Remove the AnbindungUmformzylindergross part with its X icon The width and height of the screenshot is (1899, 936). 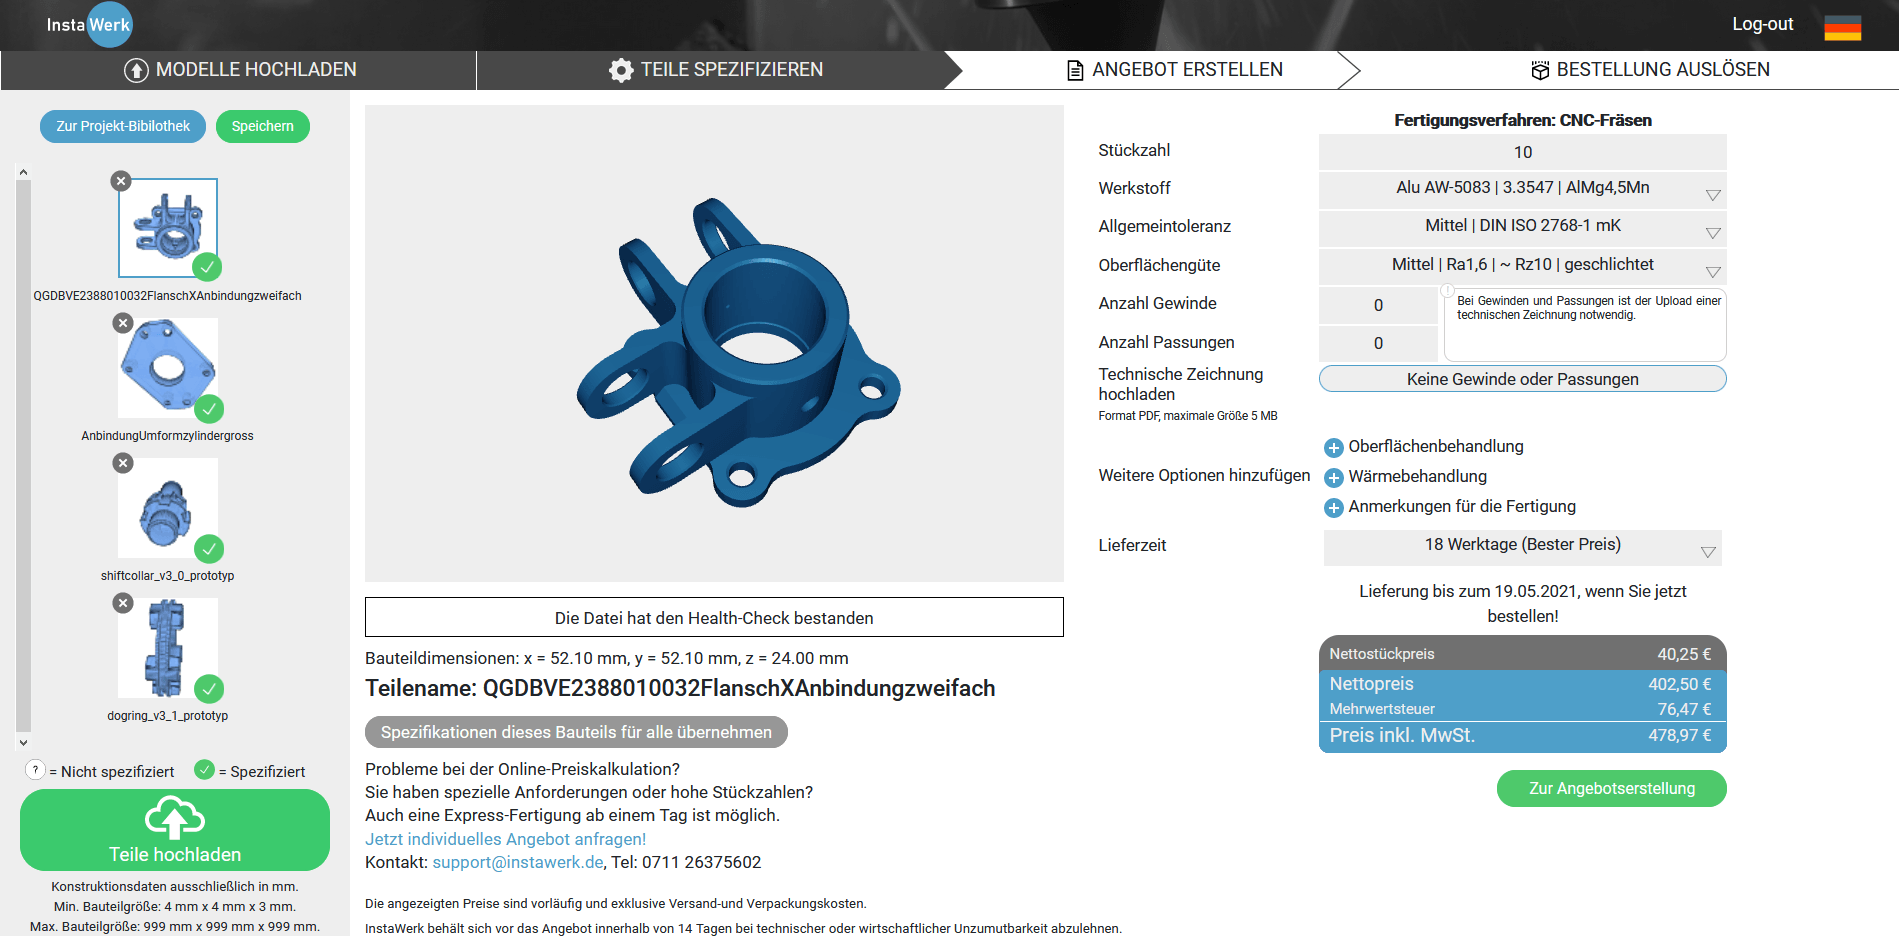(123, 323)
